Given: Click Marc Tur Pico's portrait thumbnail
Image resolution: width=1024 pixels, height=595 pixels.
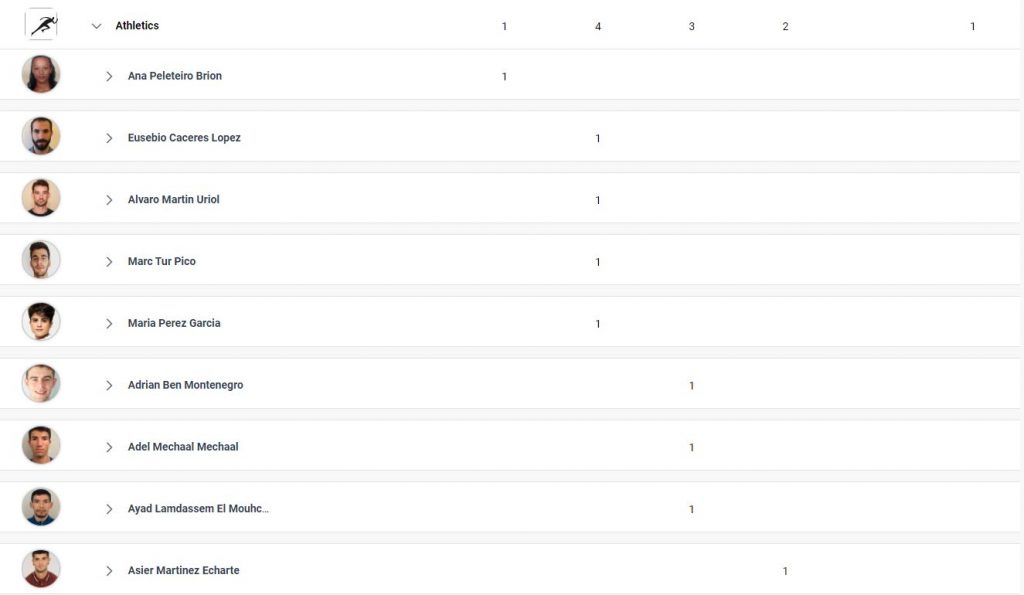Looking at the screenshot, I should click(41, 259).
